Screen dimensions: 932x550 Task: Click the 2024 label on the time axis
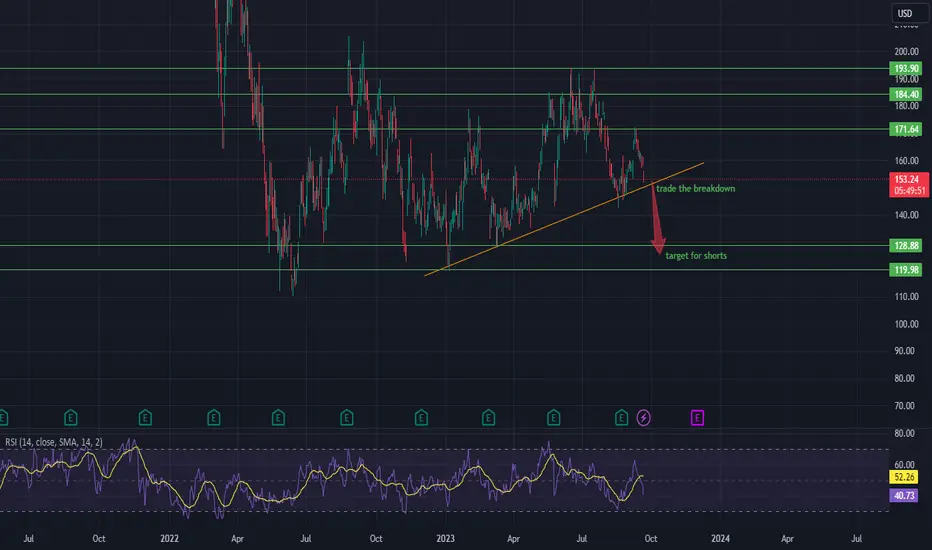click(x=720, y=539)
